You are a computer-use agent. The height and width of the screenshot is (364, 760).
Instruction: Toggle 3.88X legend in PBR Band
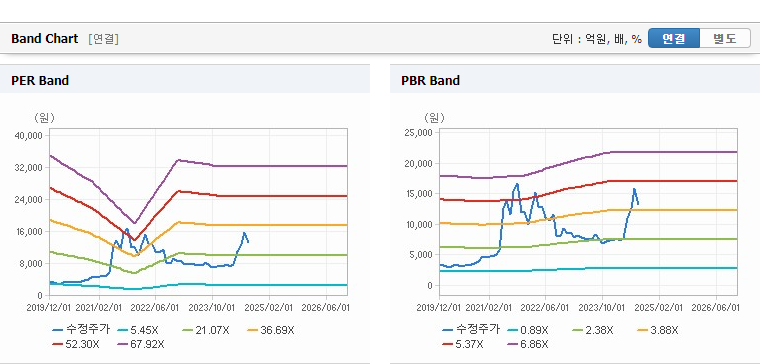(x=658, y=330)
